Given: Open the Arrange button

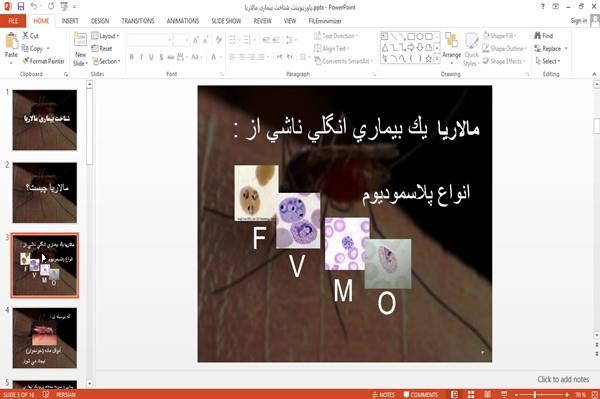Looking at the screenshot, I should pos(452,48).
